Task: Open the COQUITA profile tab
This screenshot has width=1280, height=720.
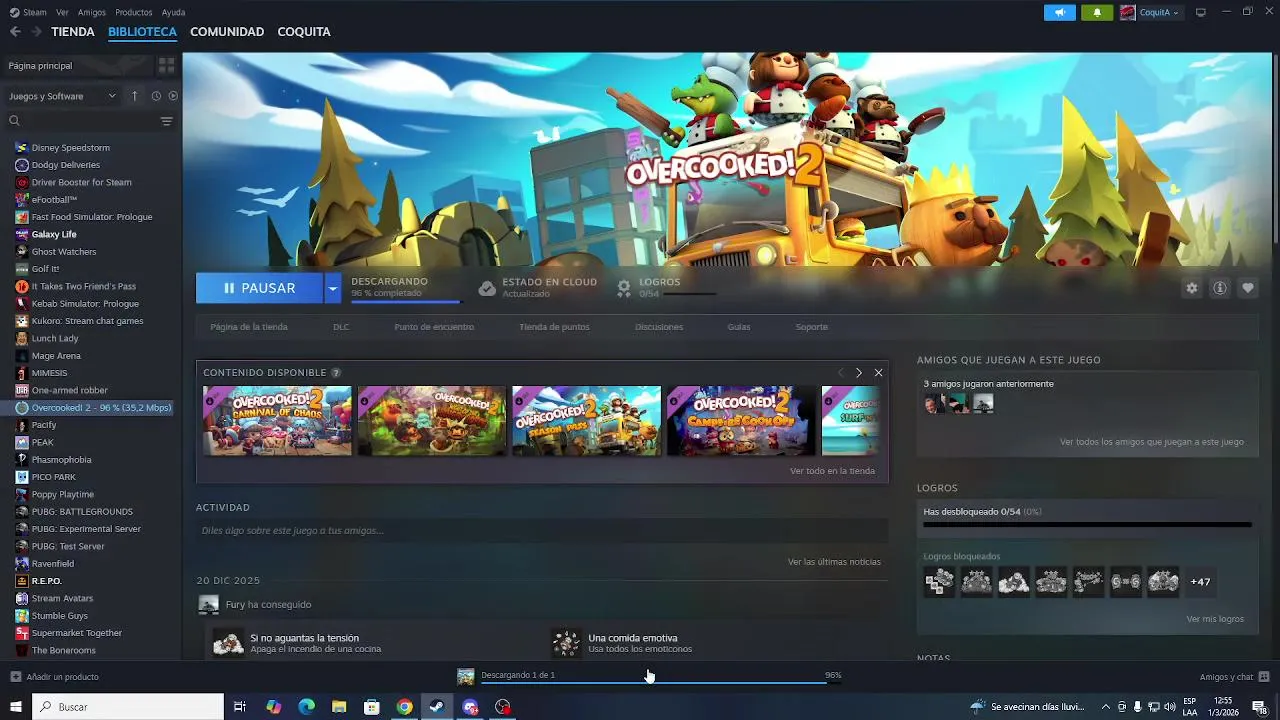Action: click(x=304, y=32)
